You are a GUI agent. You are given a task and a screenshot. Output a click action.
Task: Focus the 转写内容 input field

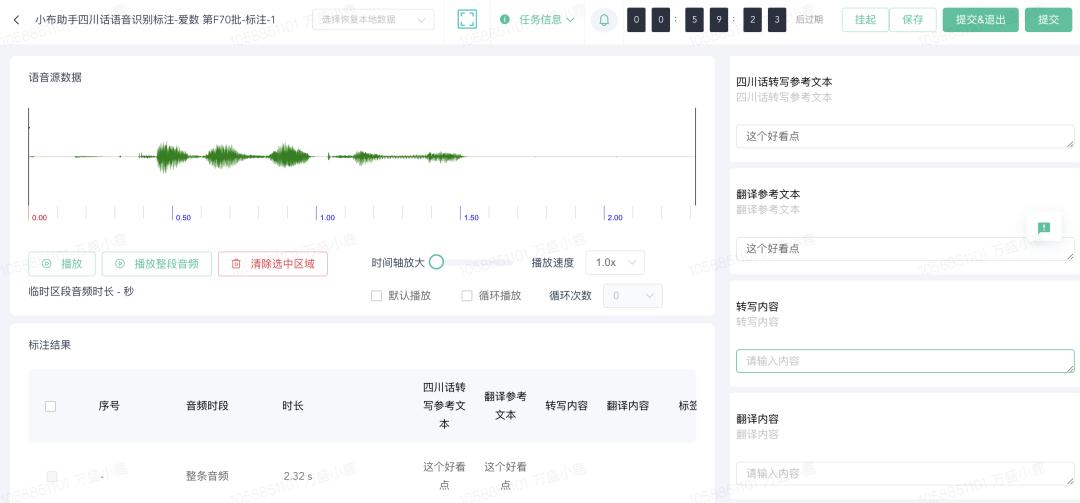click(x=905, y=361)
